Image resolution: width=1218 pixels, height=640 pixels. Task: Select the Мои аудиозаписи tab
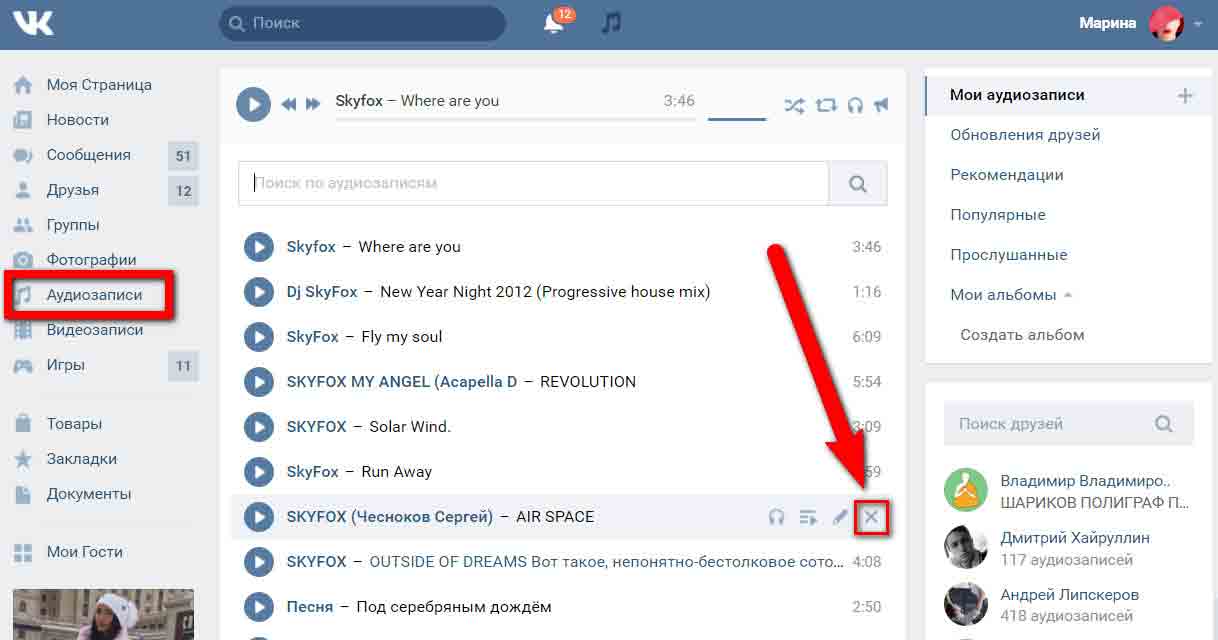[1017, 95]
